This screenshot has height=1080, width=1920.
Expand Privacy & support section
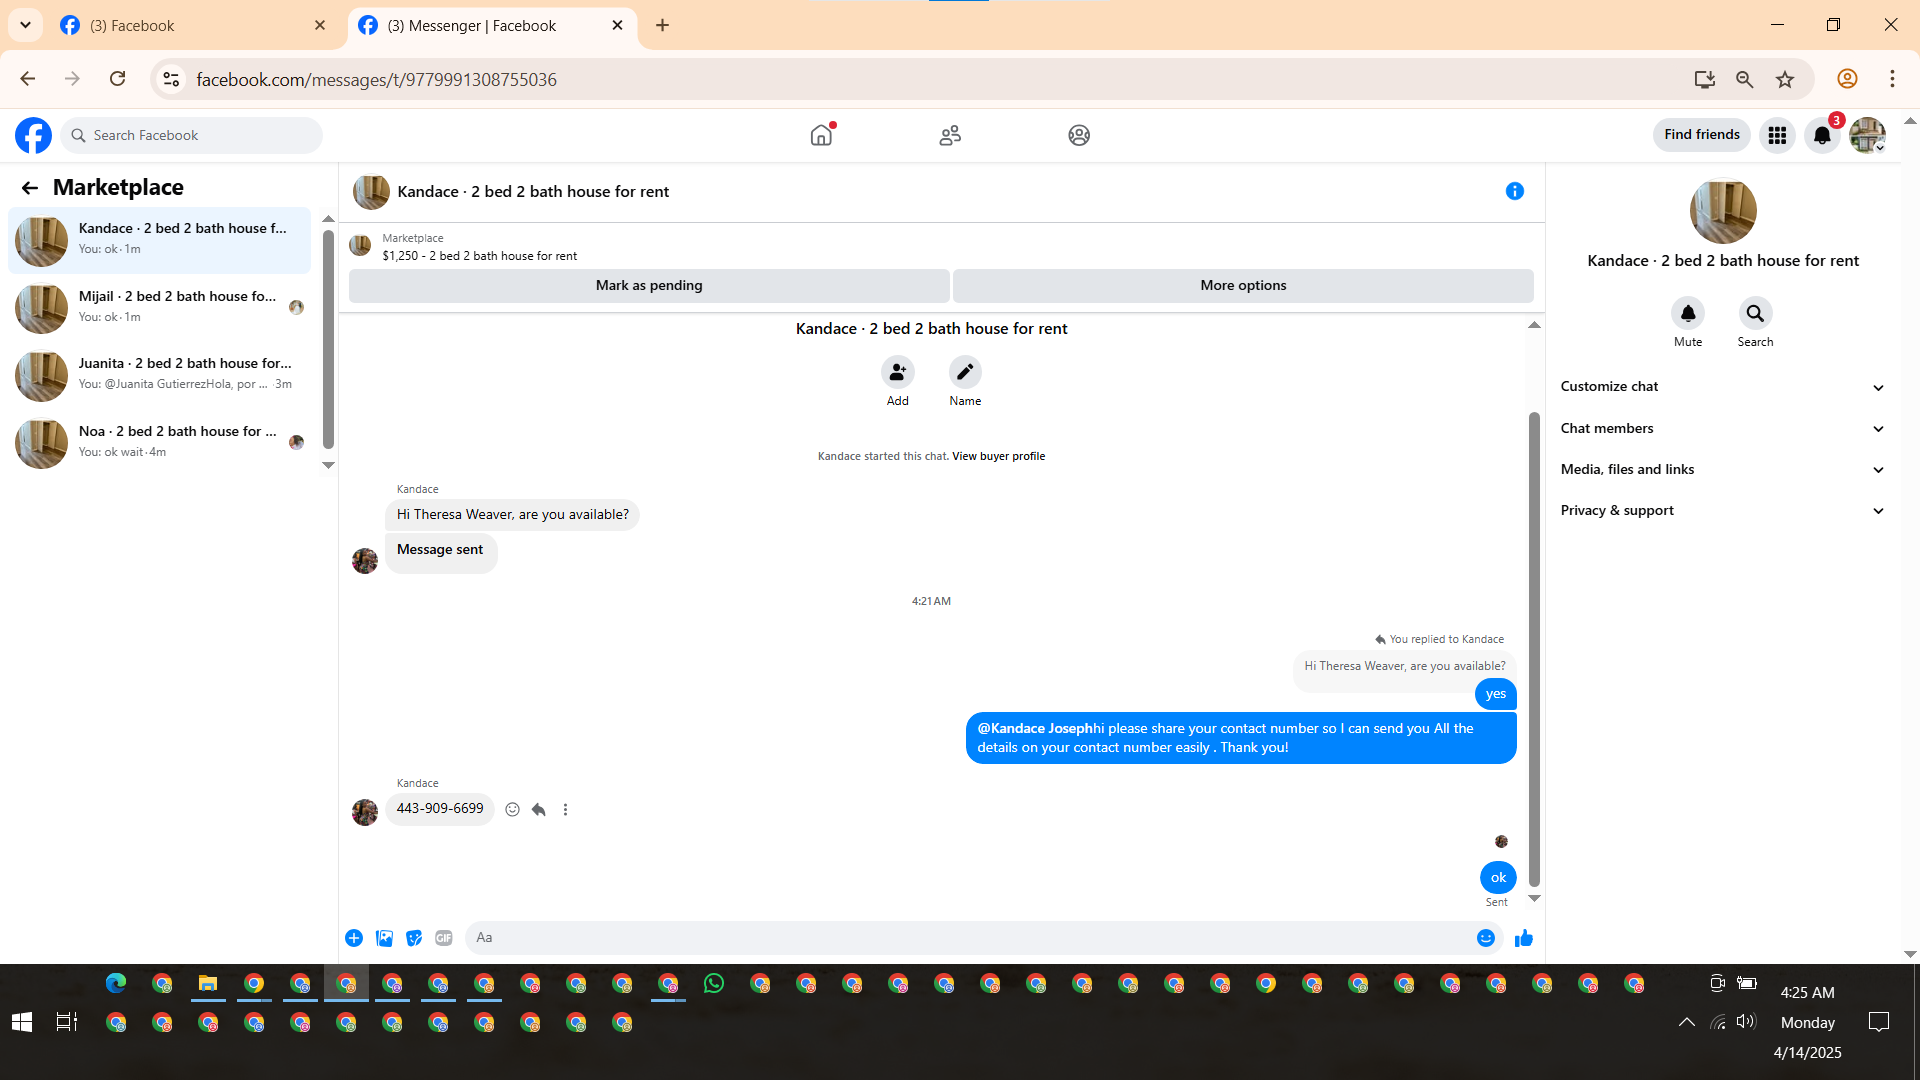(1720, 510)
